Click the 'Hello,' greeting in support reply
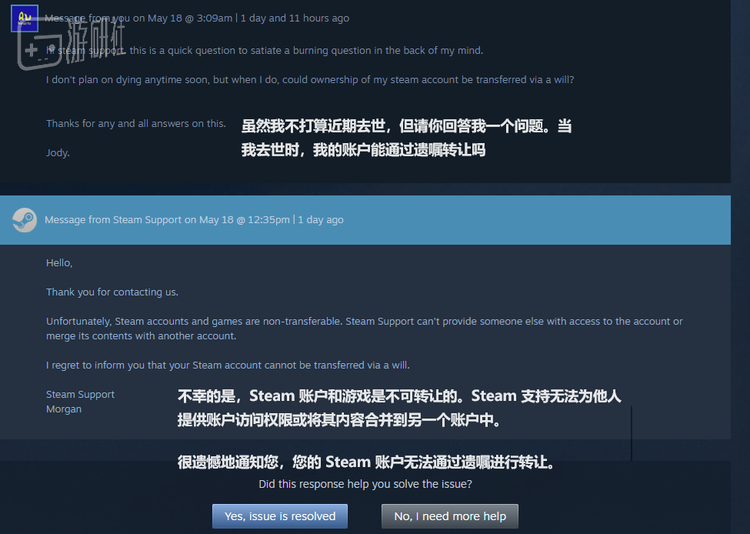The width and height of the screenshot is (750, 534). pyautogui.click(x=59, y=263)
